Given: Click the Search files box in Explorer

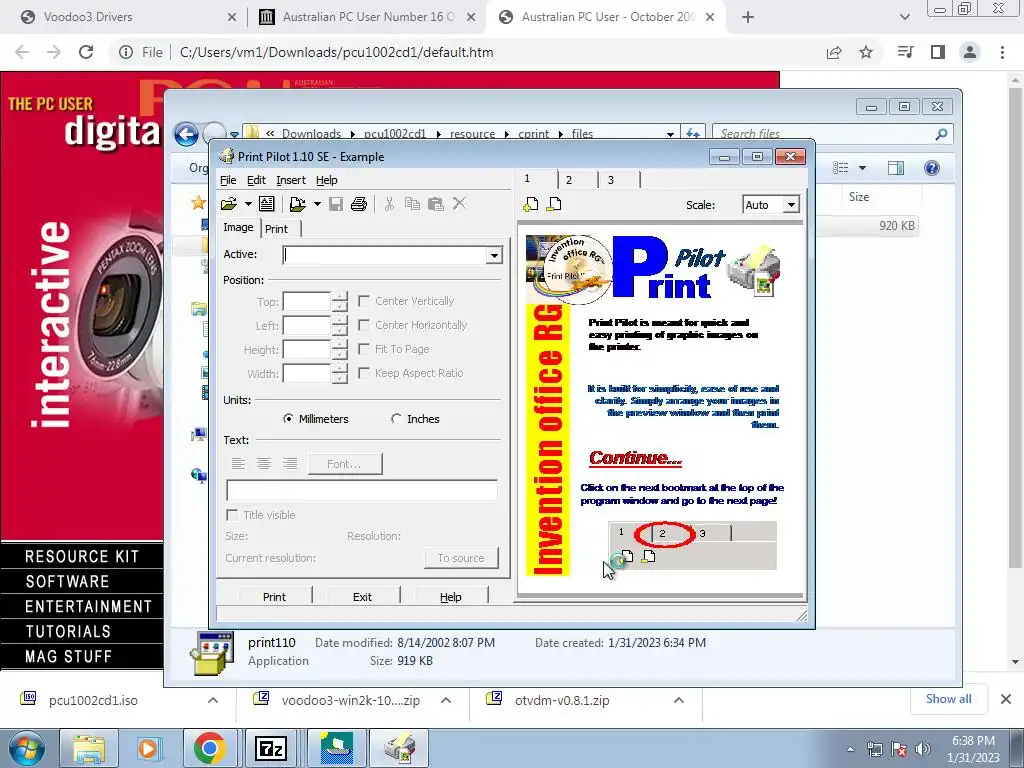Looking at the screenshot, I should click(x=833, y=134).
